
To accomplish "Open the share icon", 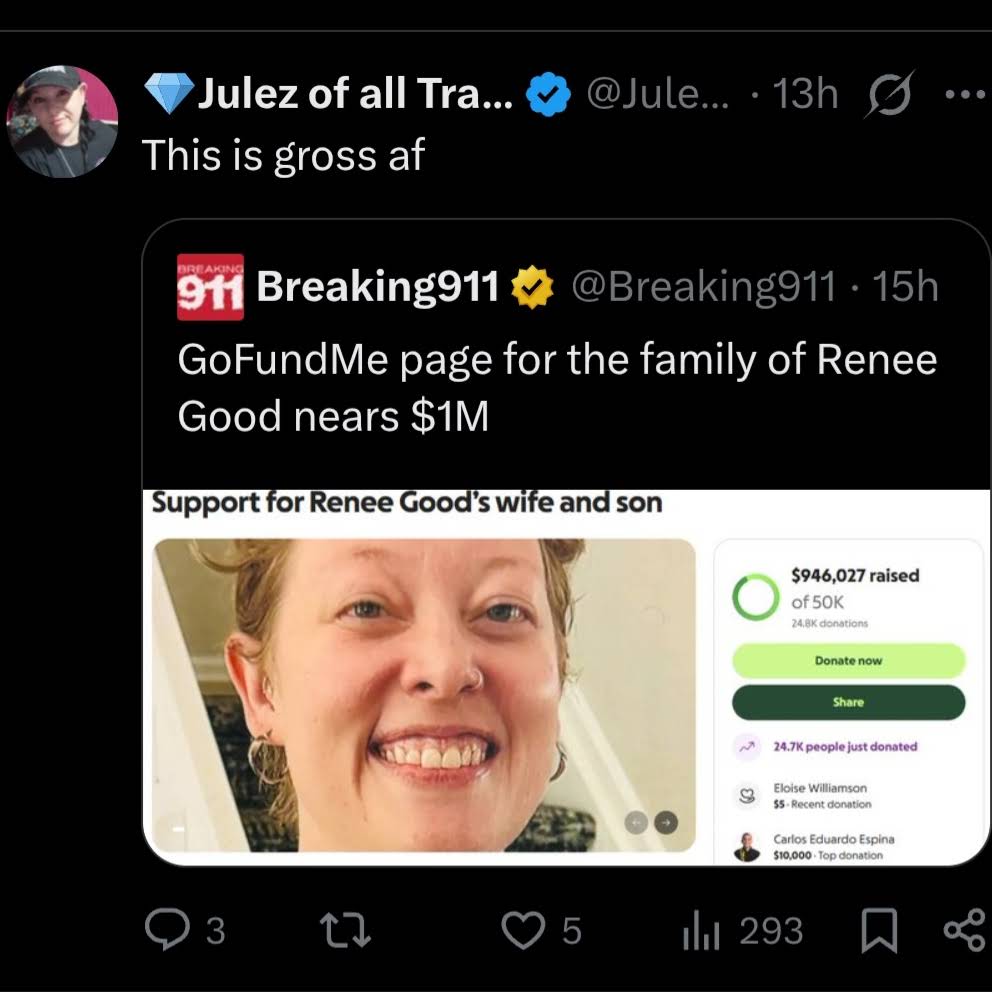I will 965,930.
